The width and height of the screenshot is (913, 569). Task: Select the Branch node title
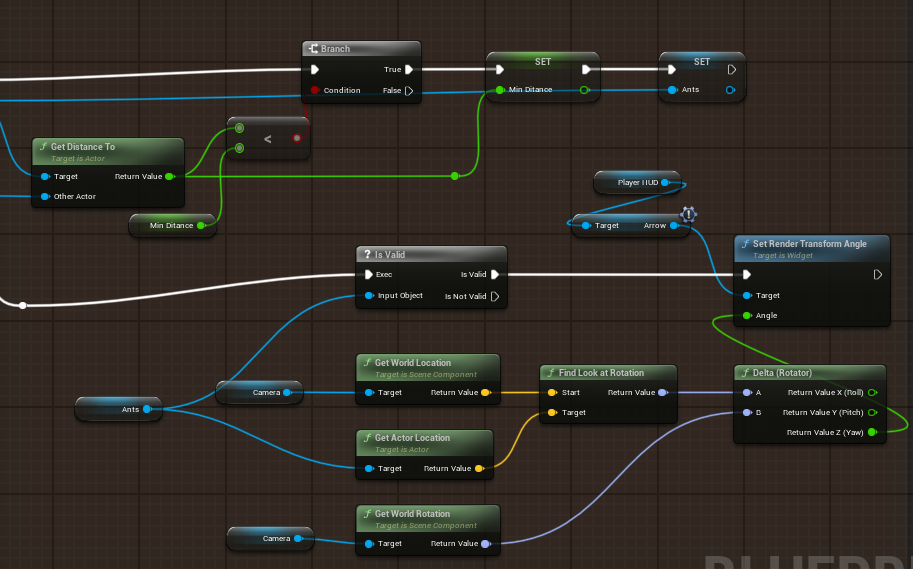tap(335, 49)
